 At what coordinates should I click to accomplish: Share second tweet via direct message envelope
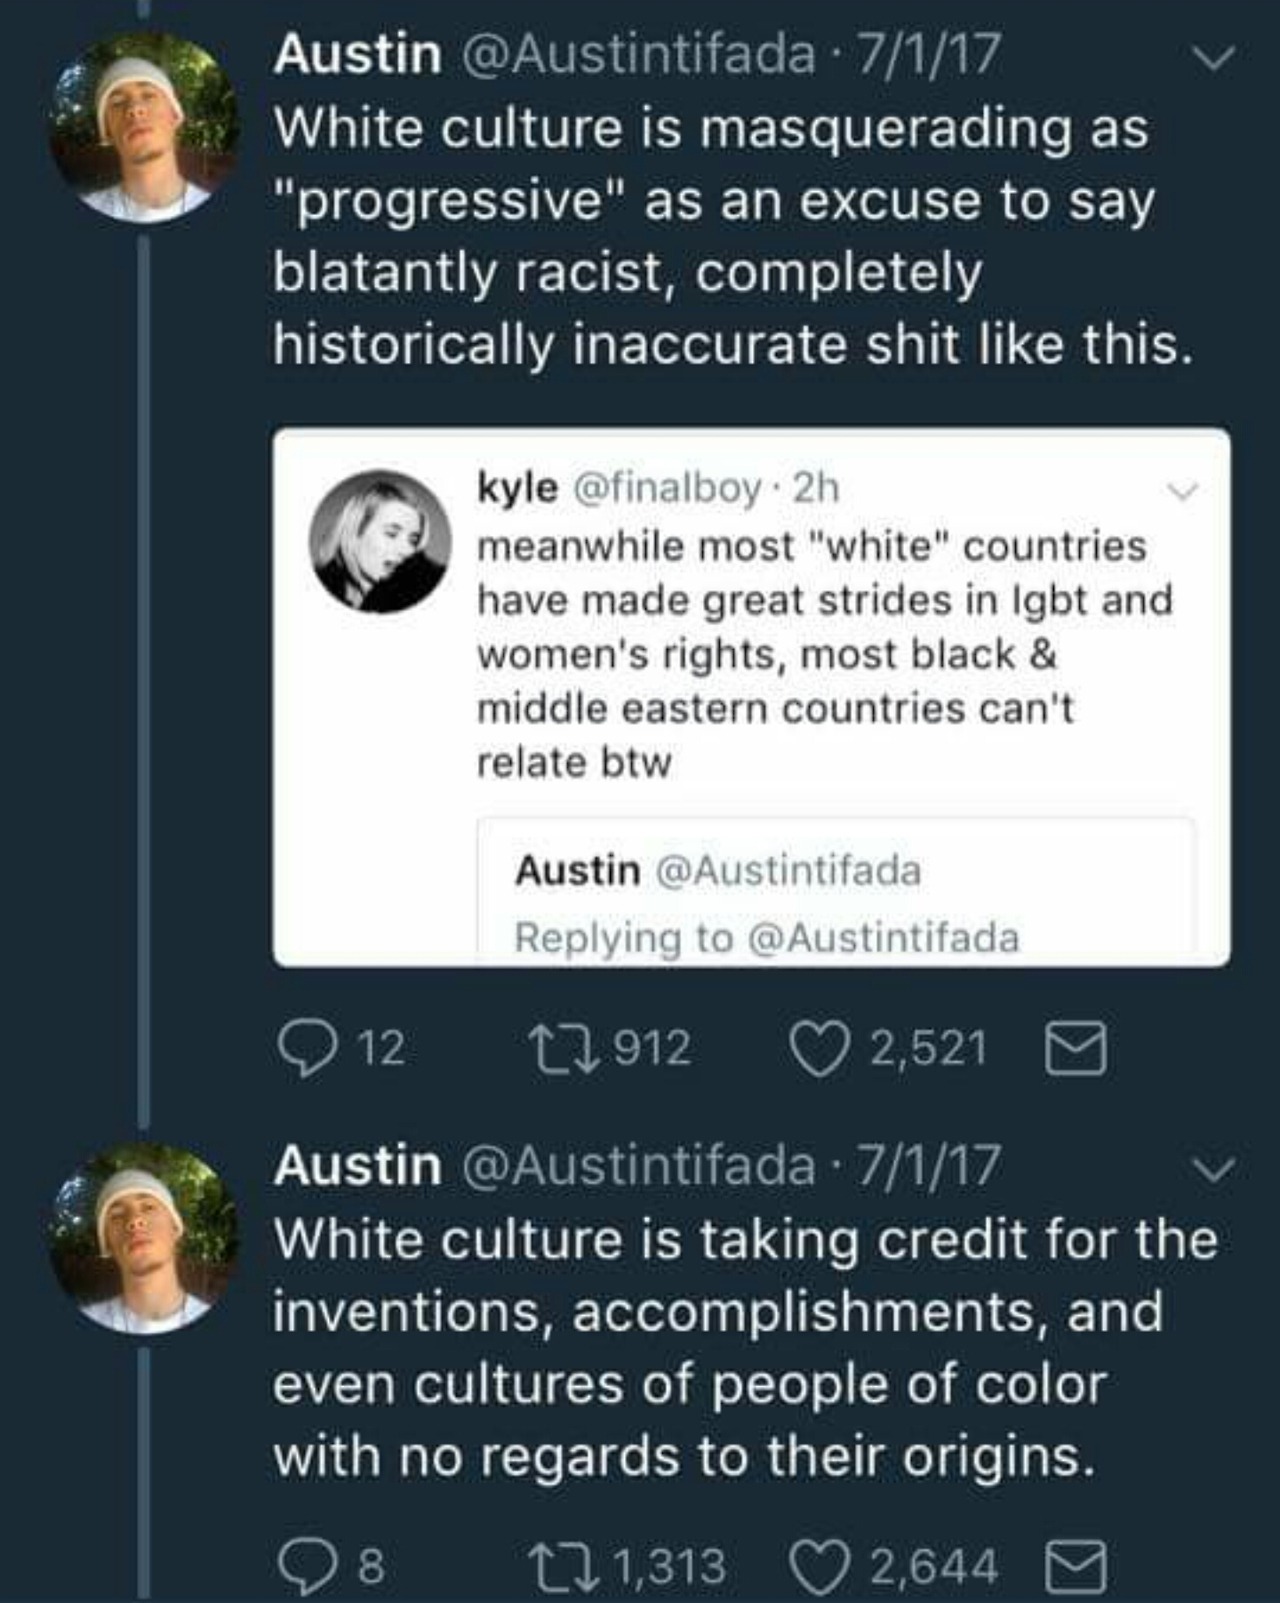click(1075, 1565)
